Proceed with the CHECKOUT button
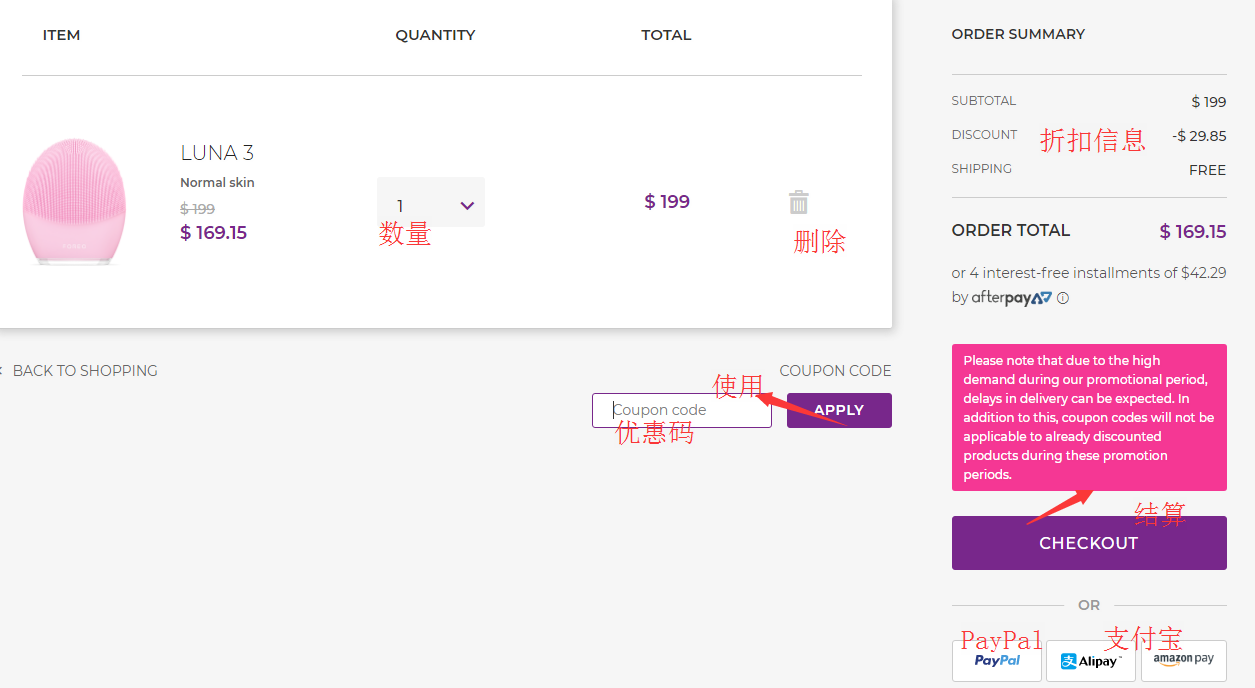 pyautogui.click(x=1088, y=543)
